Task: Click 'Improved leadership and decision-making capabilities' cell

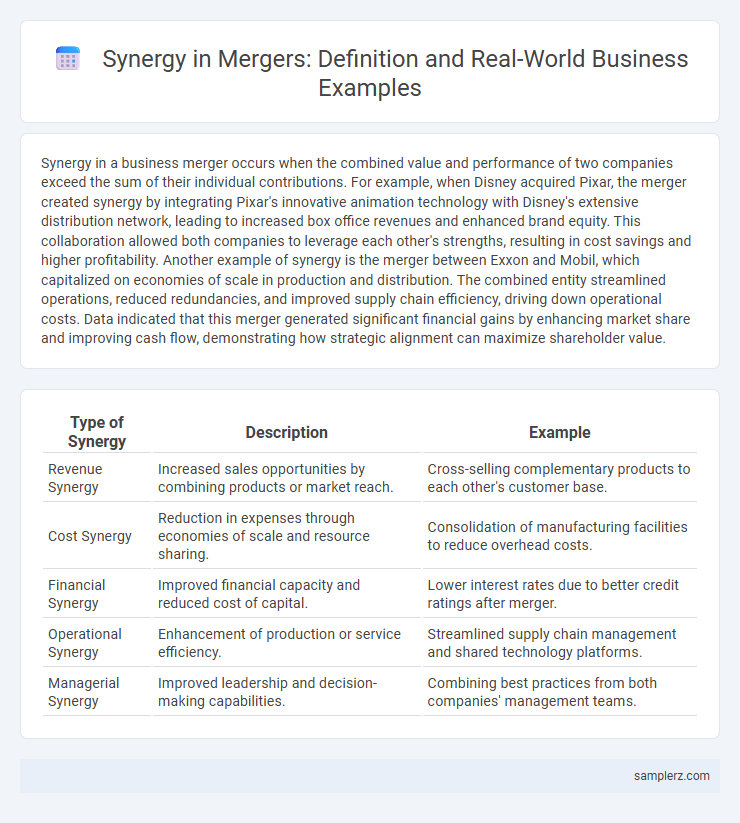Action: 287,692
